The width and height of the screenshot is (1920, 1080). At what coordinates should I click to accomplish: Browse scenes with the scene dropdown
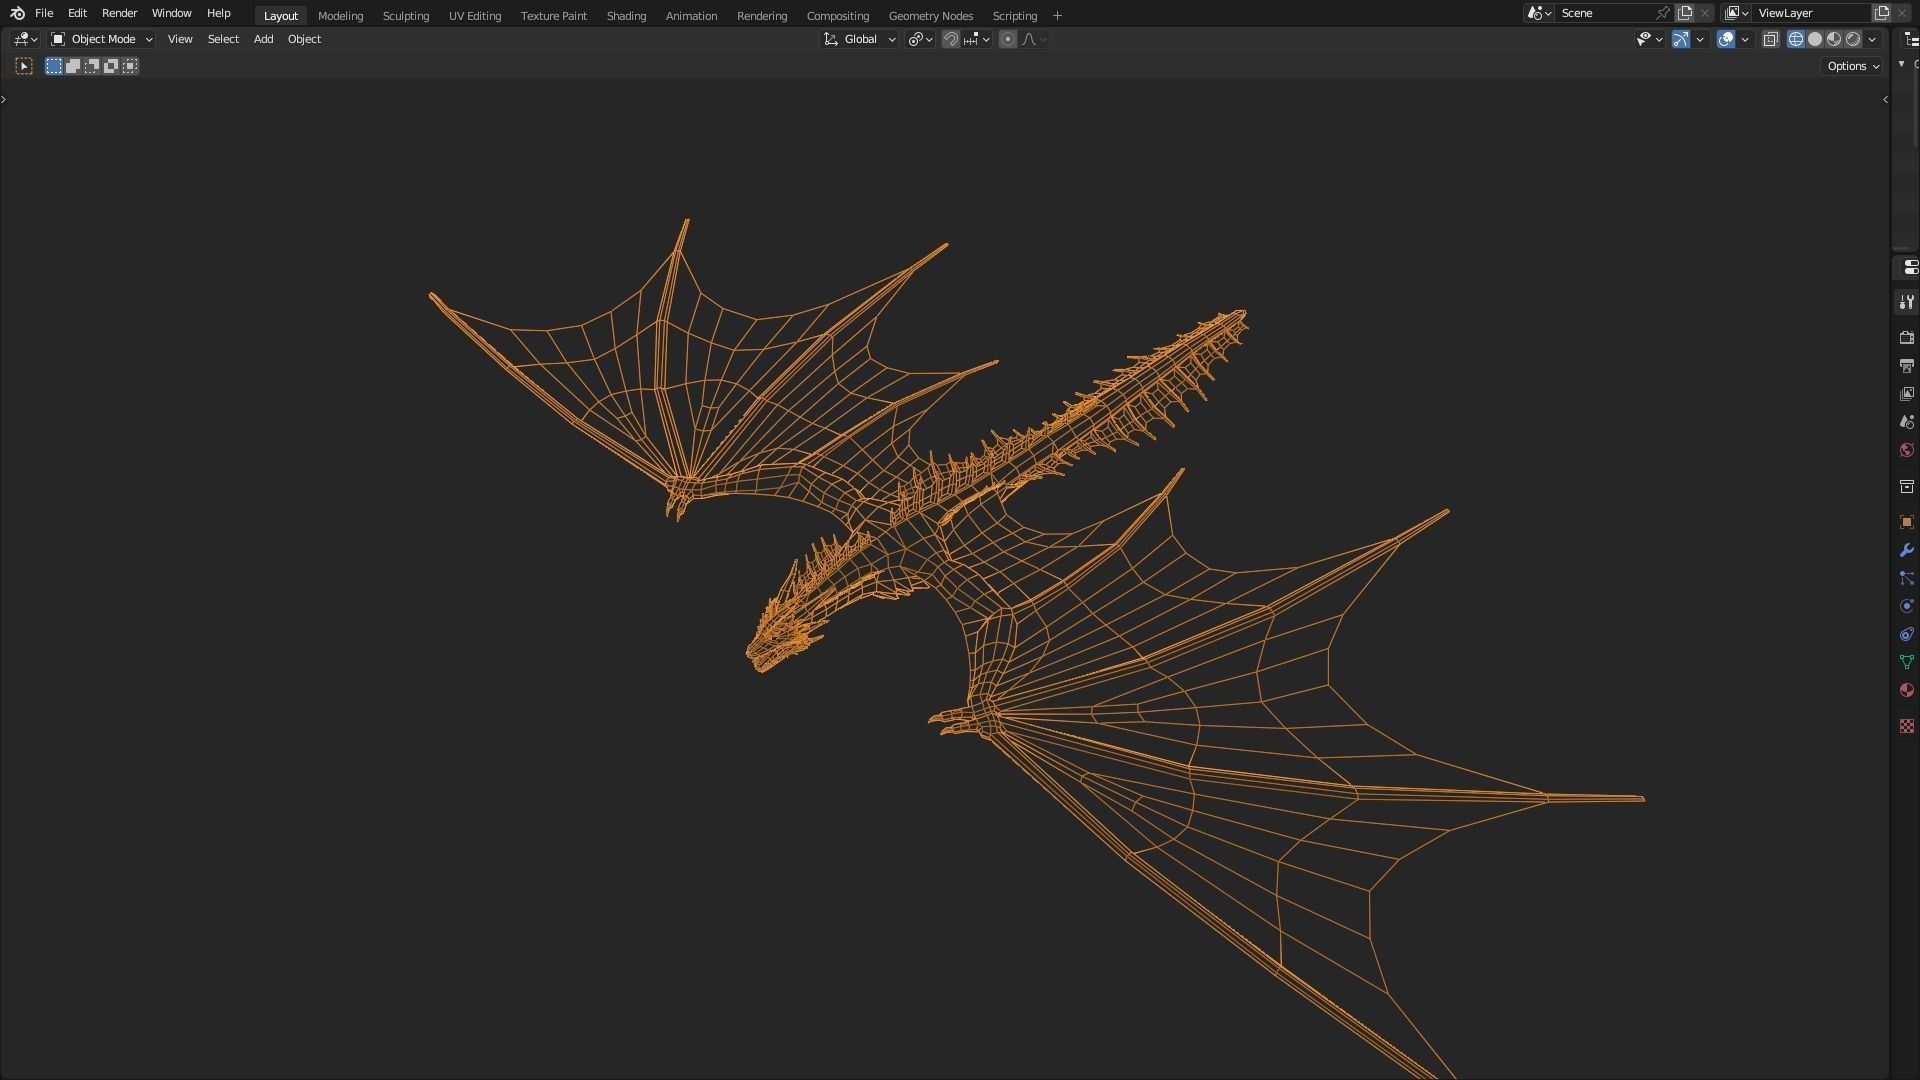[1538, 13]
